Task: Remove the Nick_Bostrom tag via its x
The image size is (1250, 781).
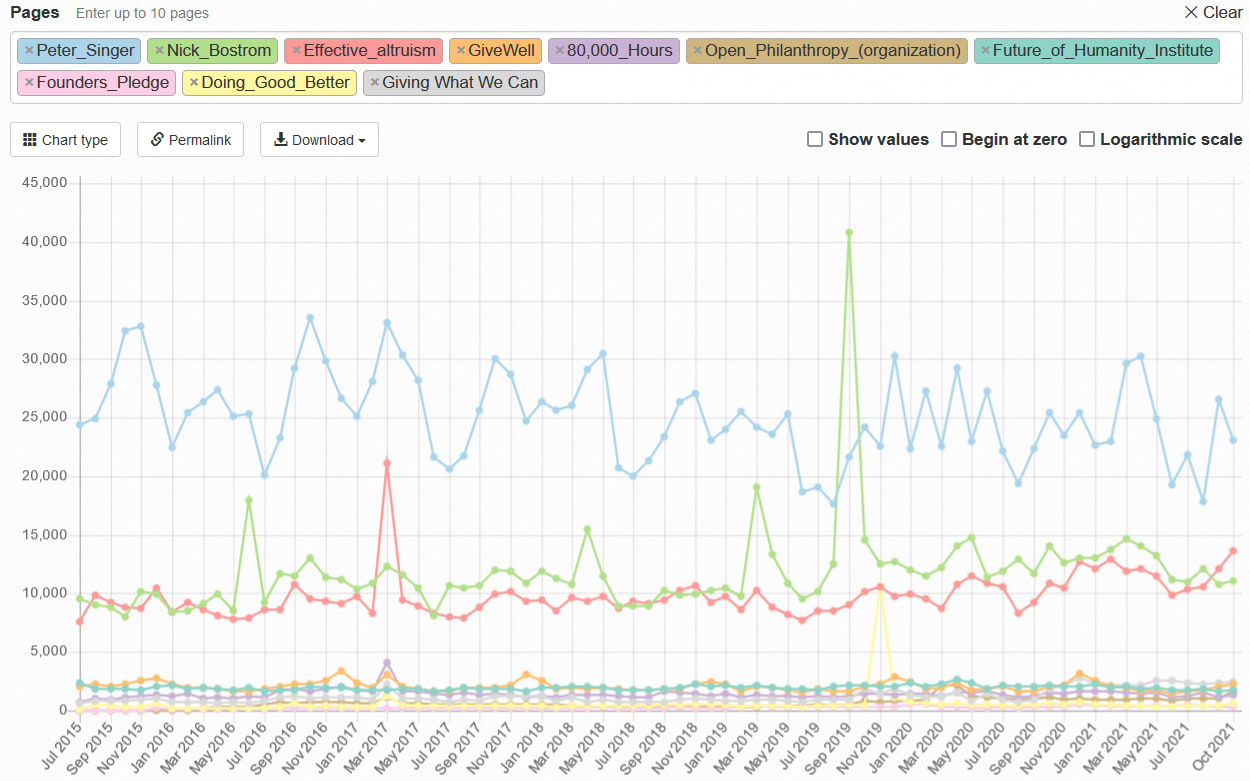Action: click(159, 50)
